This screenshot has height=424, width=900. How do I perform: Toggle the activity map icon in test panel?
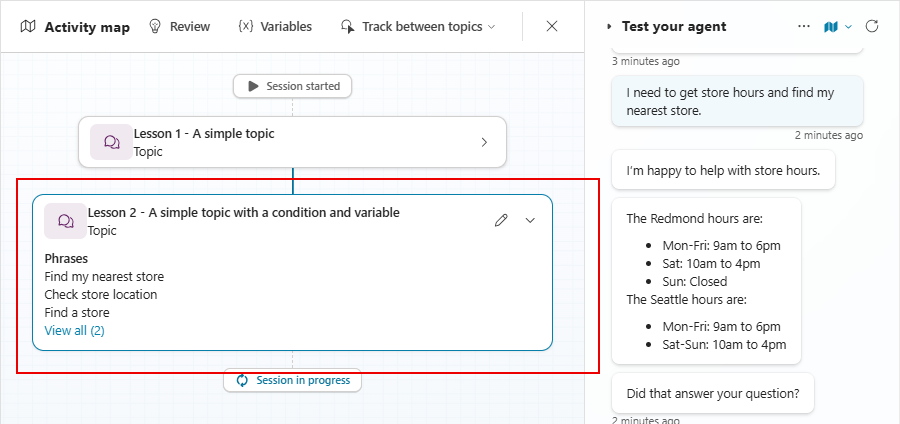click(831, 27)
